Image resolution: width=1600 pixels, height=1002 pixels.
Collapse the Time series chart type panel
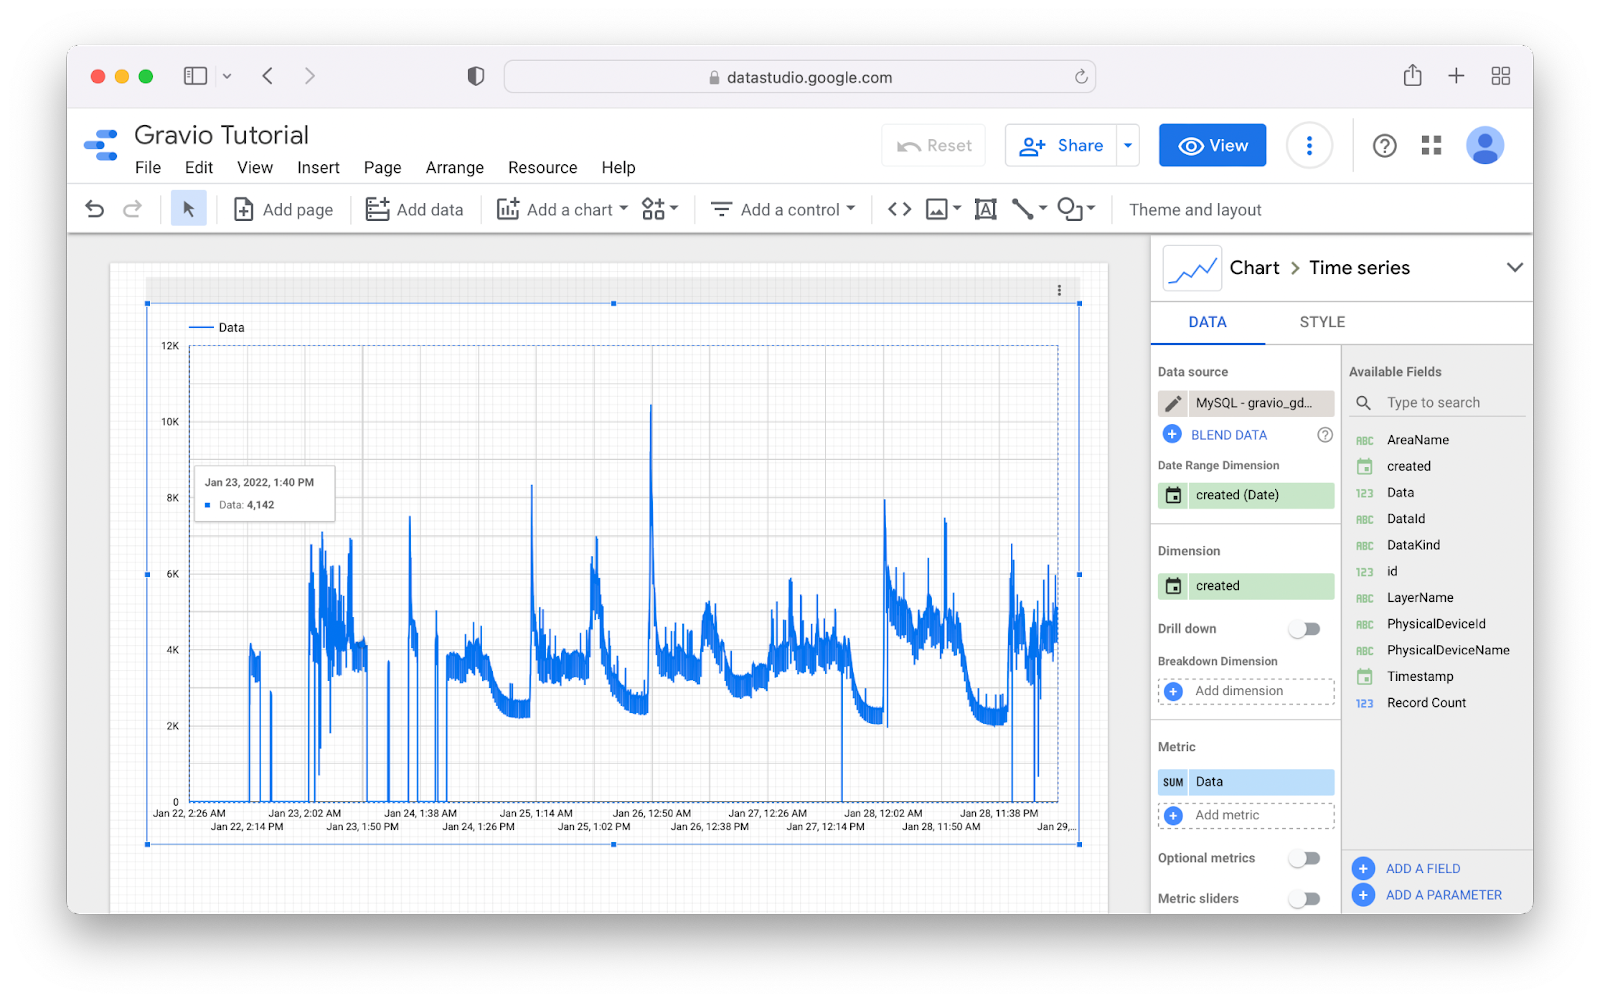pos(1514,267)
